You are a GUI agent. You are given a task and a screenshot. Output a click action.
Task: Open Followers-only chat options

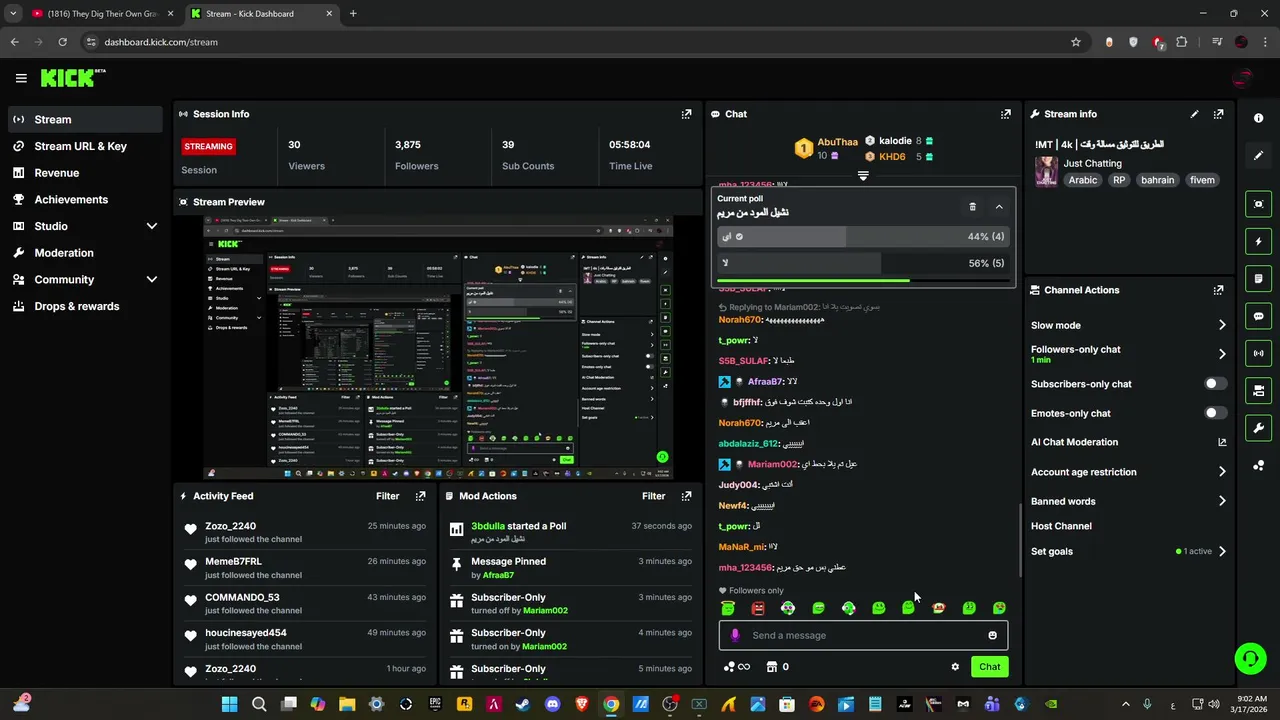1128,354
